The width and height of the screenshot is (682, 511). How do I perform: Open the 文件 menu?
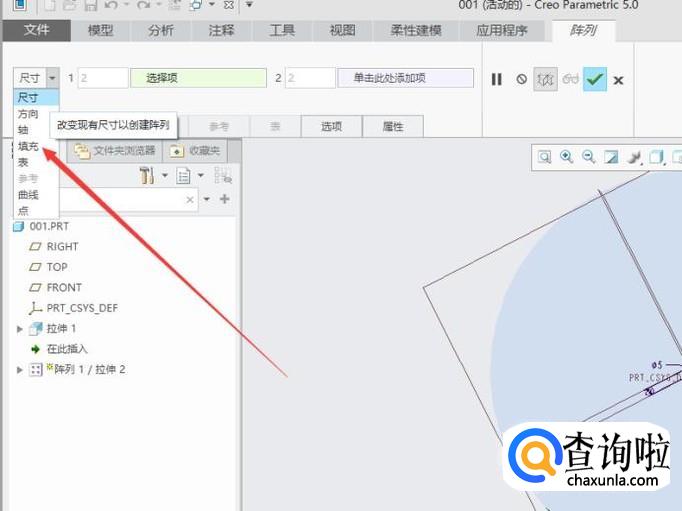pyautogui.click(x=37, y=30)
